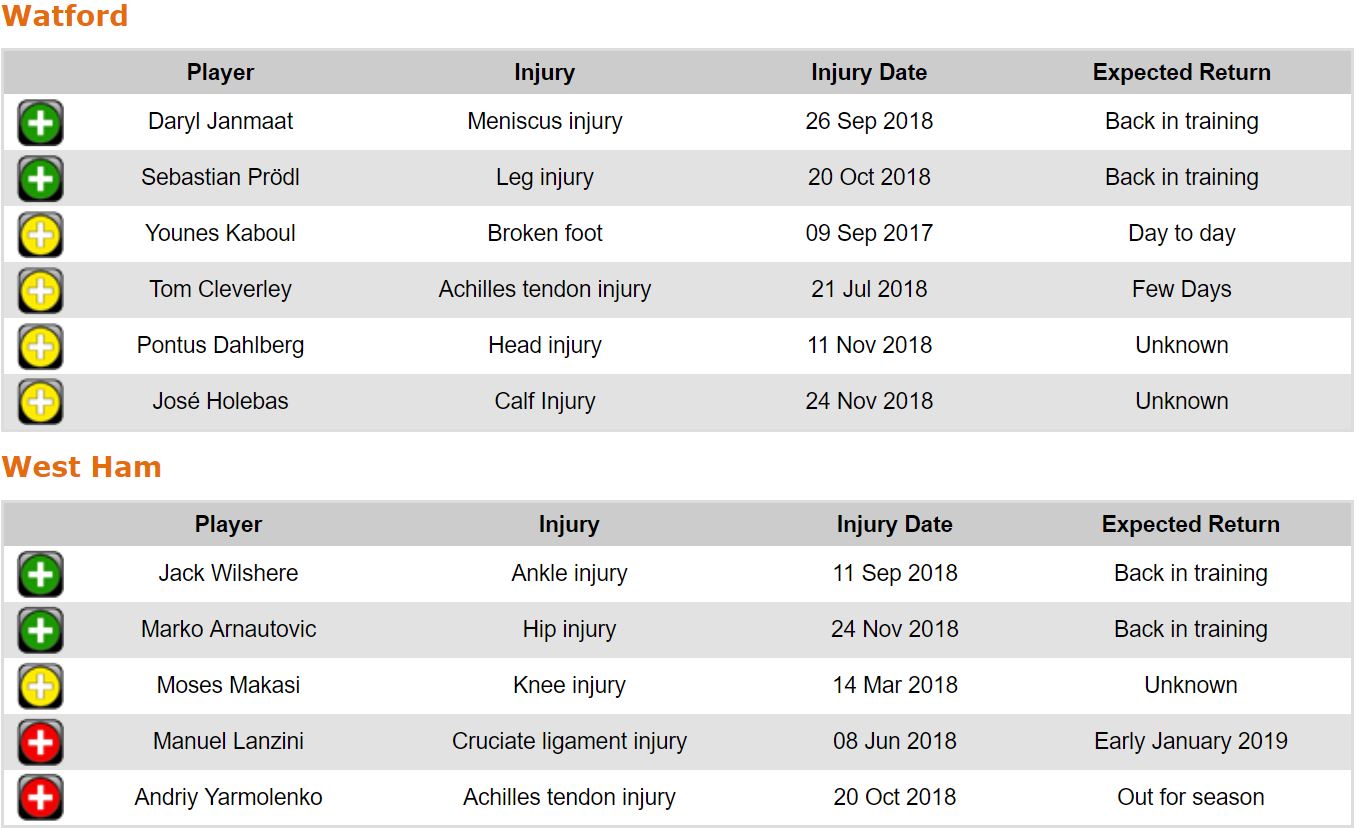Click green status icon beside Jack Wilshere

[40, 575]
